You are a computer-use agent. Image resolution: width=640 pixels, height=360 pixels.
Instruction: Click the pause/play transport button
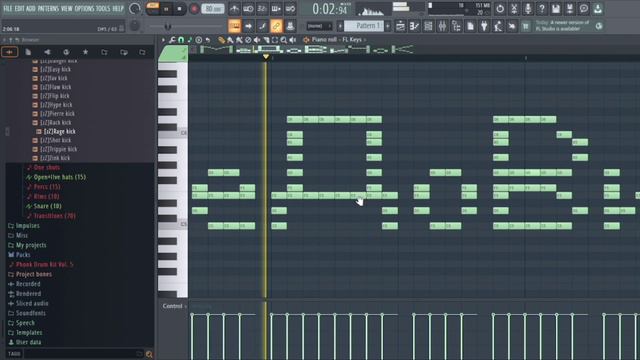166,9
